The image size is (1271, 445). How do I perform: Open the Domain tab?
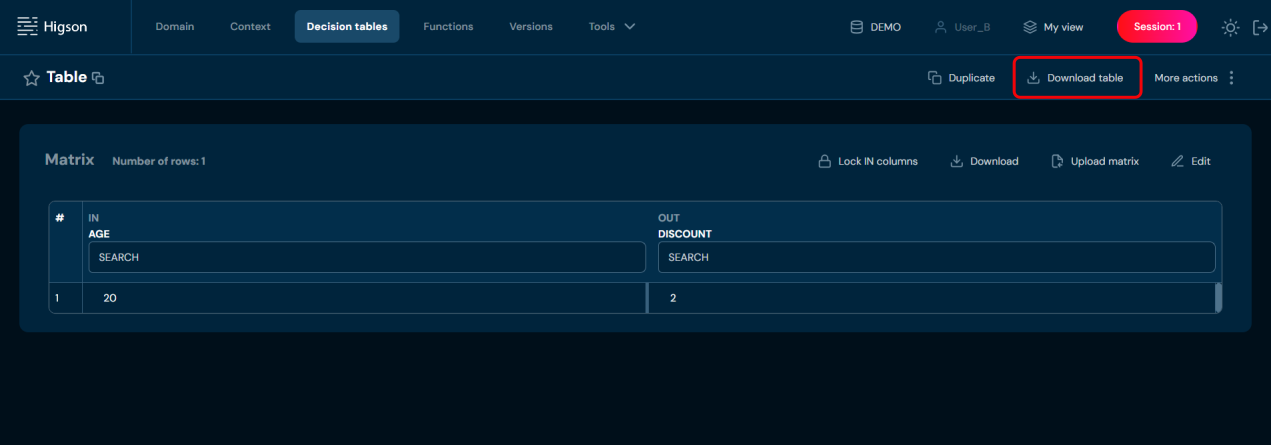point(175,27)
